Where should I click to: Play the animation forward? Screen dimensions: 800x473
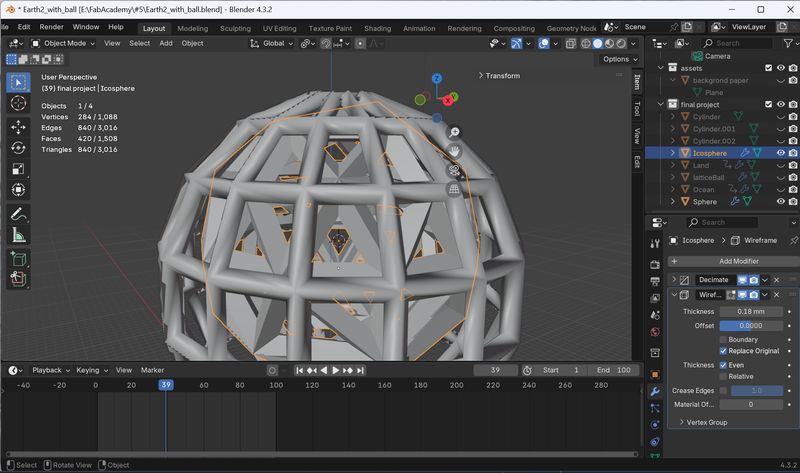click(336, 370)
